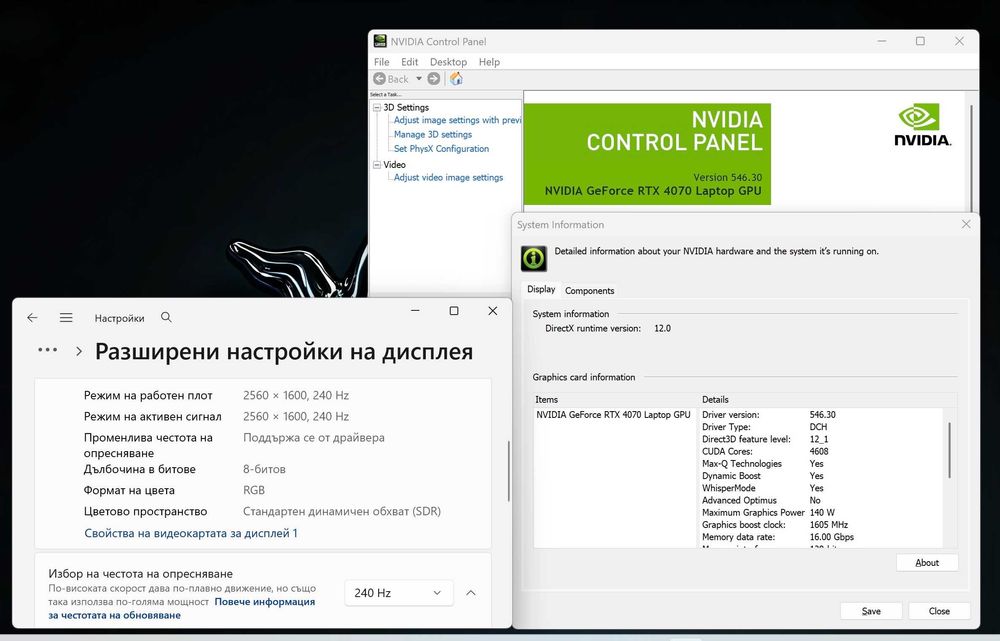
Task: Click the WhisperMode row label
Action: click(x=728, y=488)
